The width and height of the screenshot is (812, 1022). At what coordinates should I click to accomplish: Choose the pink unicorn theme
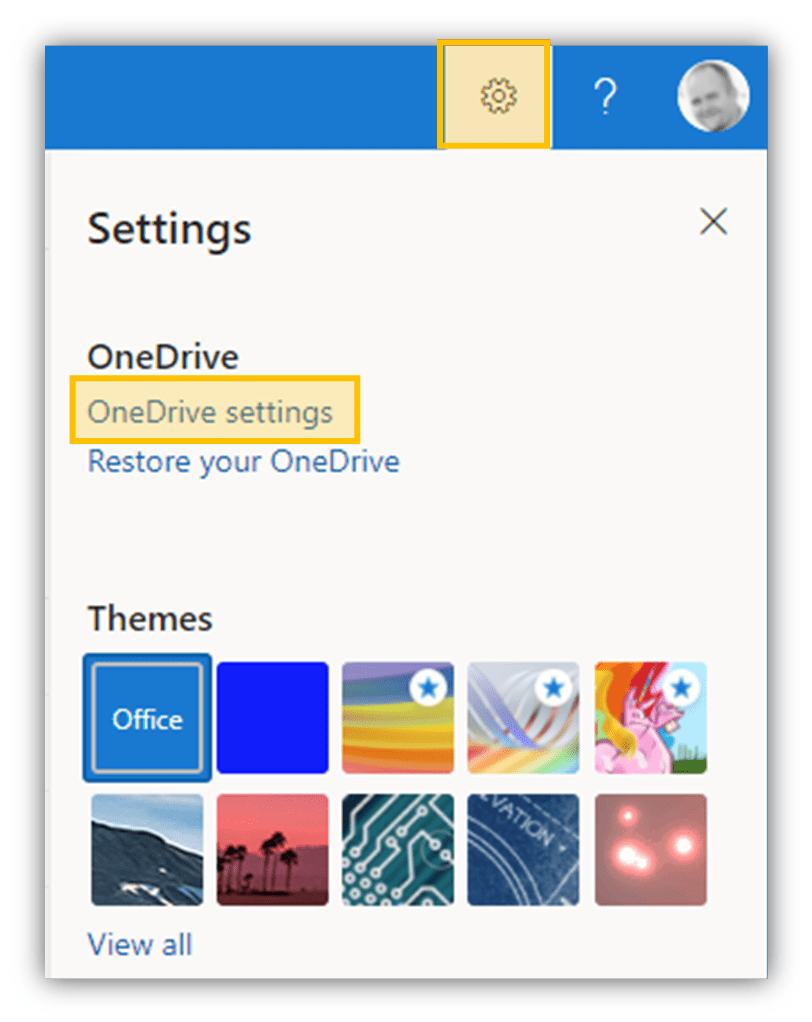click(x=650, y=718)
